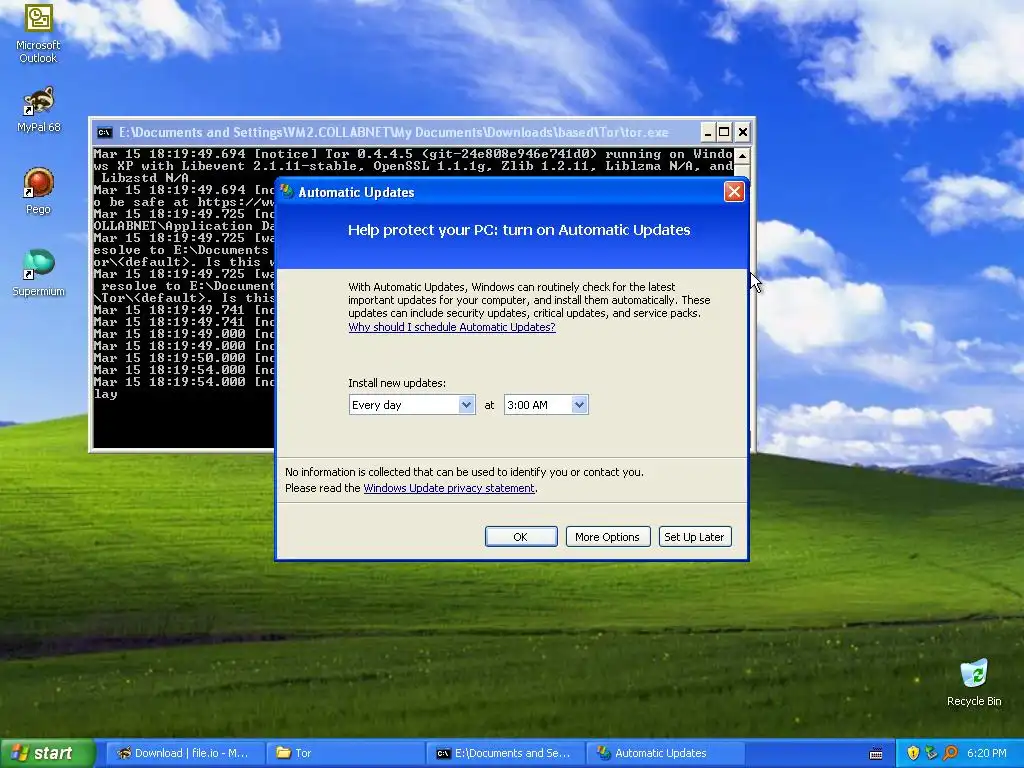Click the command prompt title bar icon
Image resolution: width=1024 pixels, height=768 pixels.
click(104, 133)
